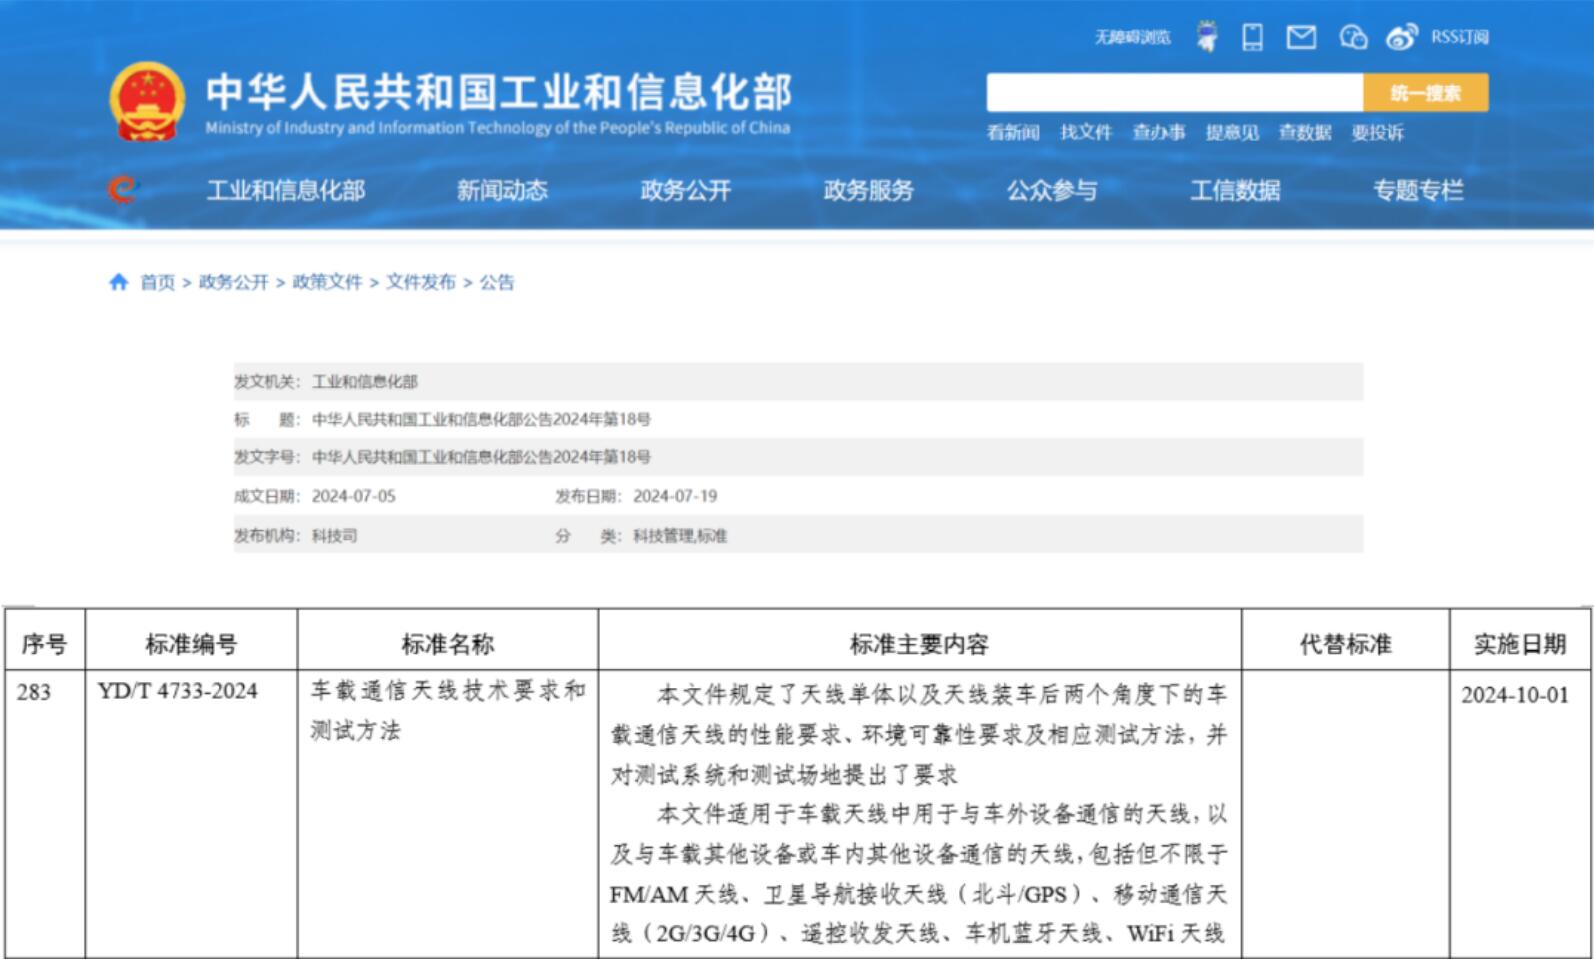The height and width of the screenshot is (959, 1594).
Task: Open the 政务公开 nav menu
Action: [x=686, y=190]
